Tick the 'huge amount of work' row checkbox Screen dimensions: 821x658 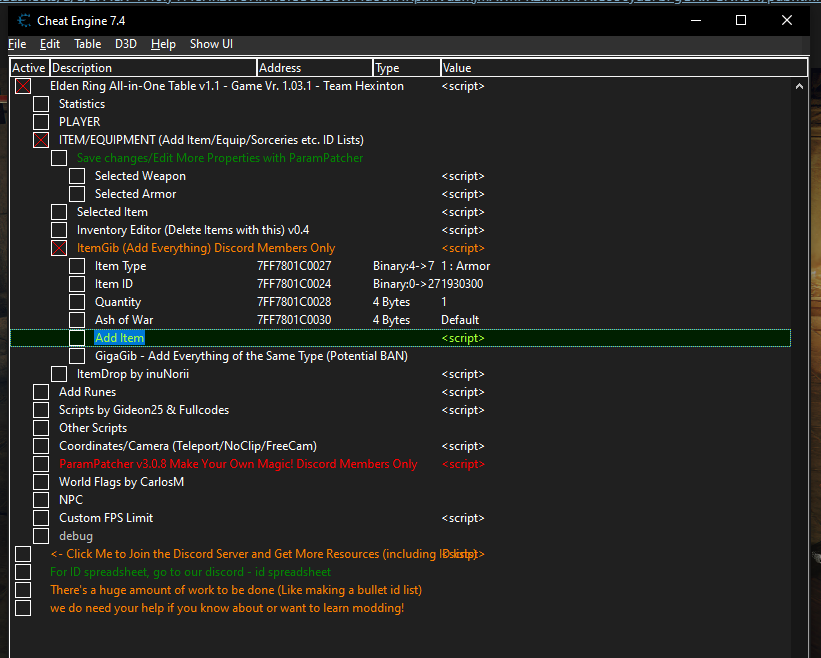[23, 590]
